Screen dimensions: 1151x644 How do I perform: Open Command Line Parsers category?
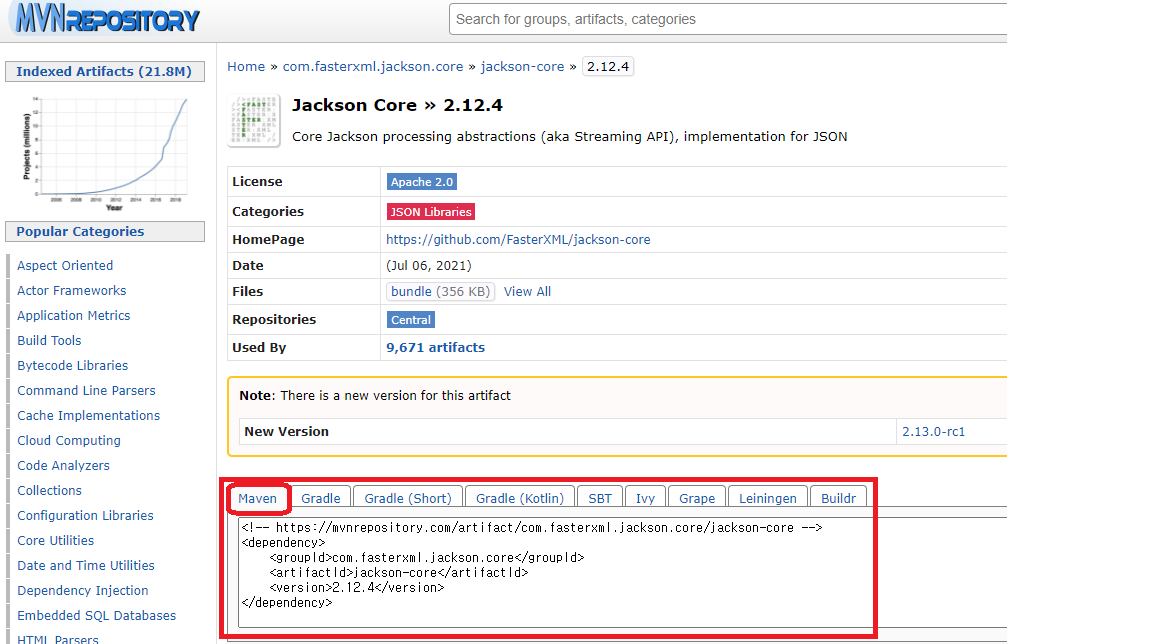coord(87,391)
